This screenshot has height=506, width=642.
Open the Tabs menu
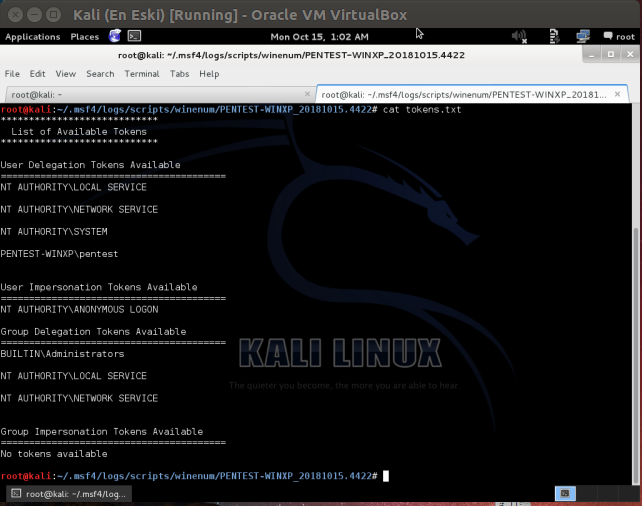pos(179,74)
